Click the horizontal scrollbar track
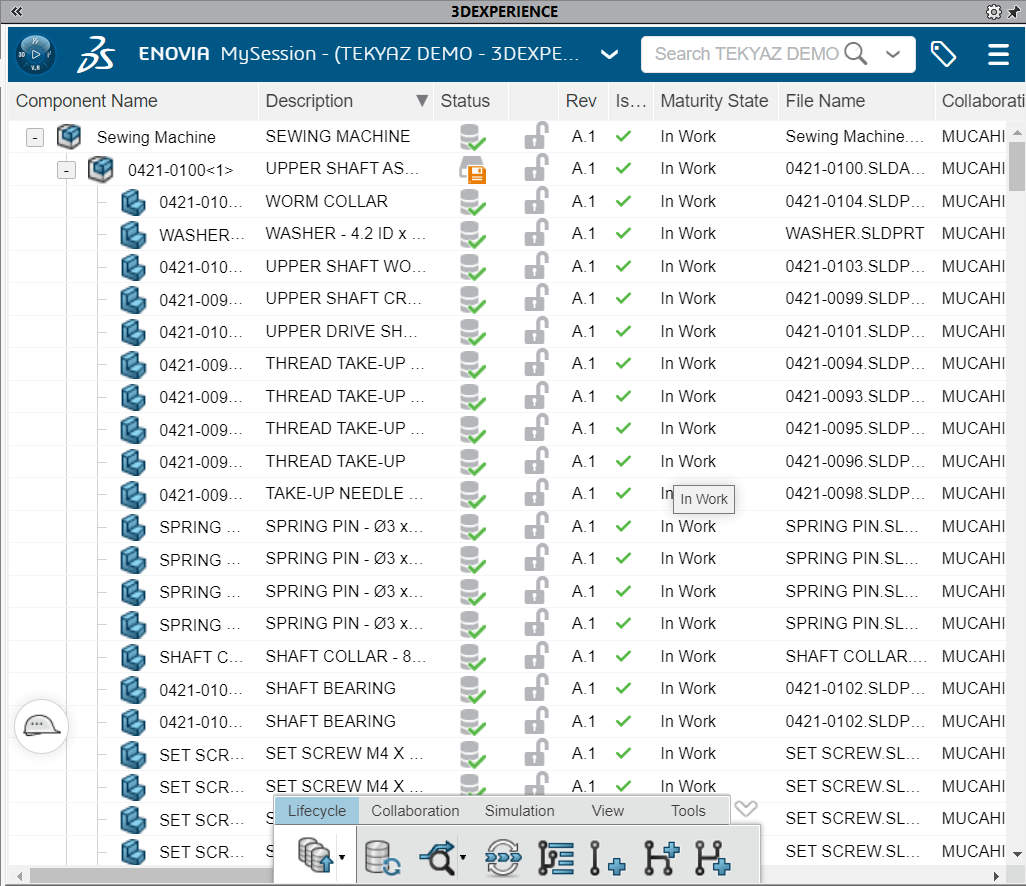Screen dimensions: 1026x886 506,876
